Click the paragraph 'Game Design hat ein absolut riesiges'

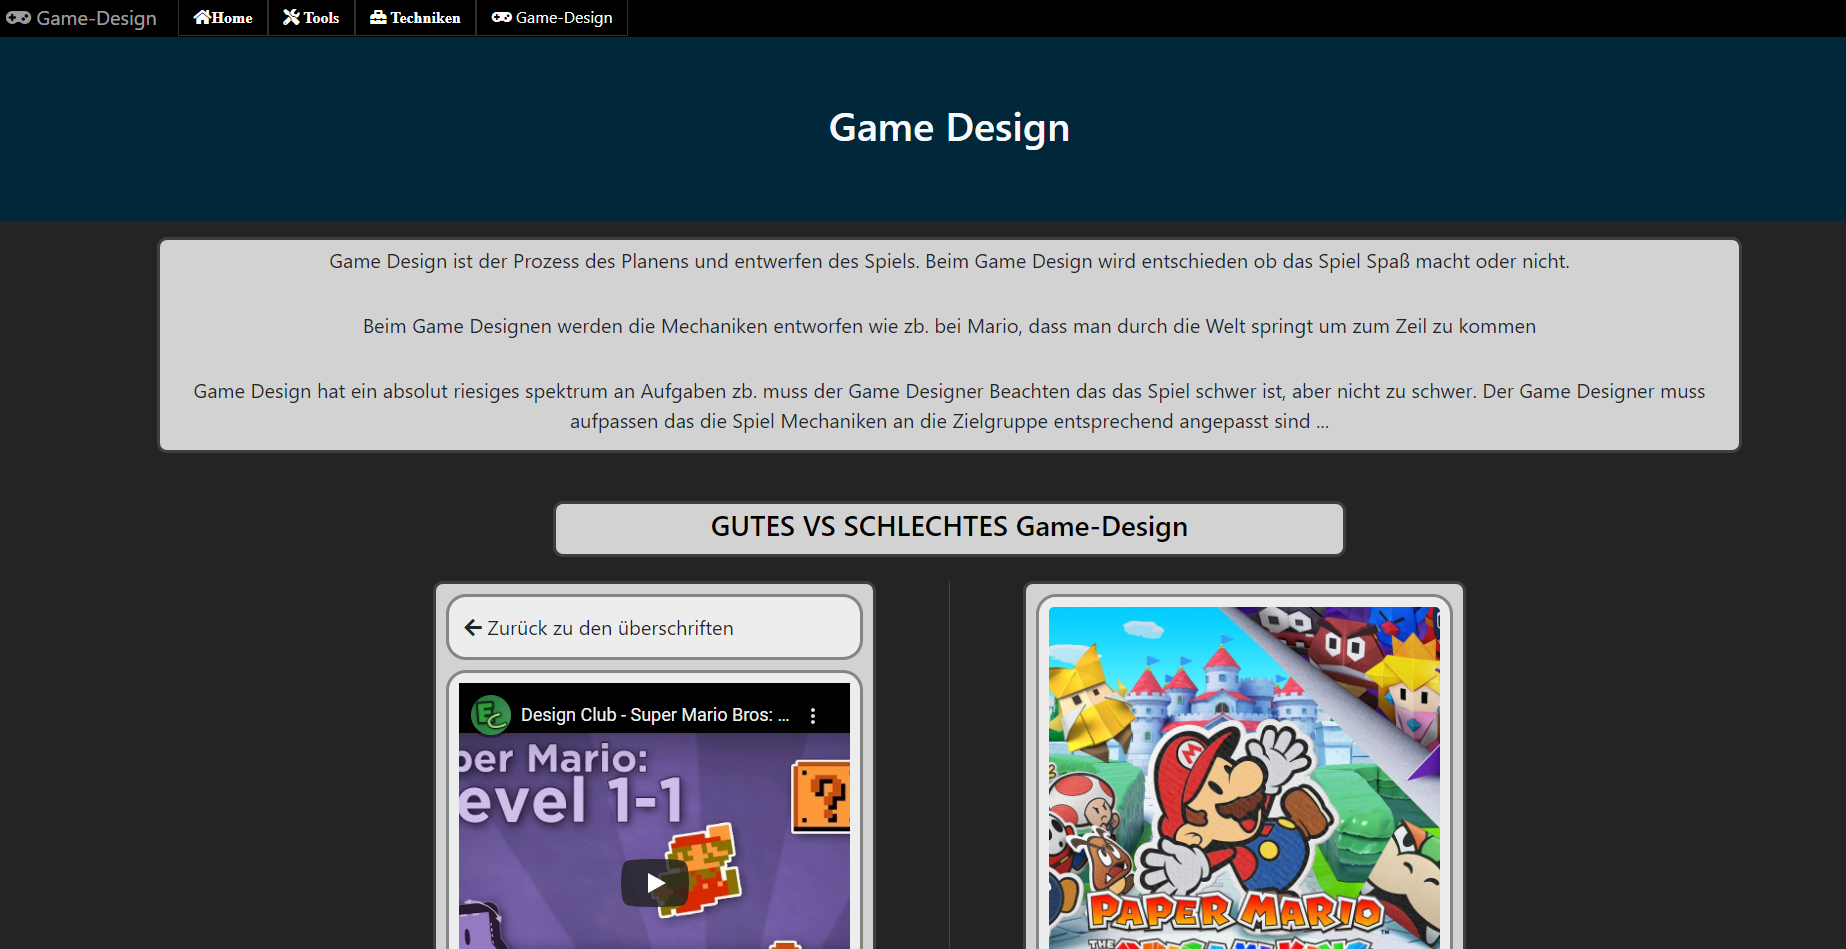coord(949,406)
